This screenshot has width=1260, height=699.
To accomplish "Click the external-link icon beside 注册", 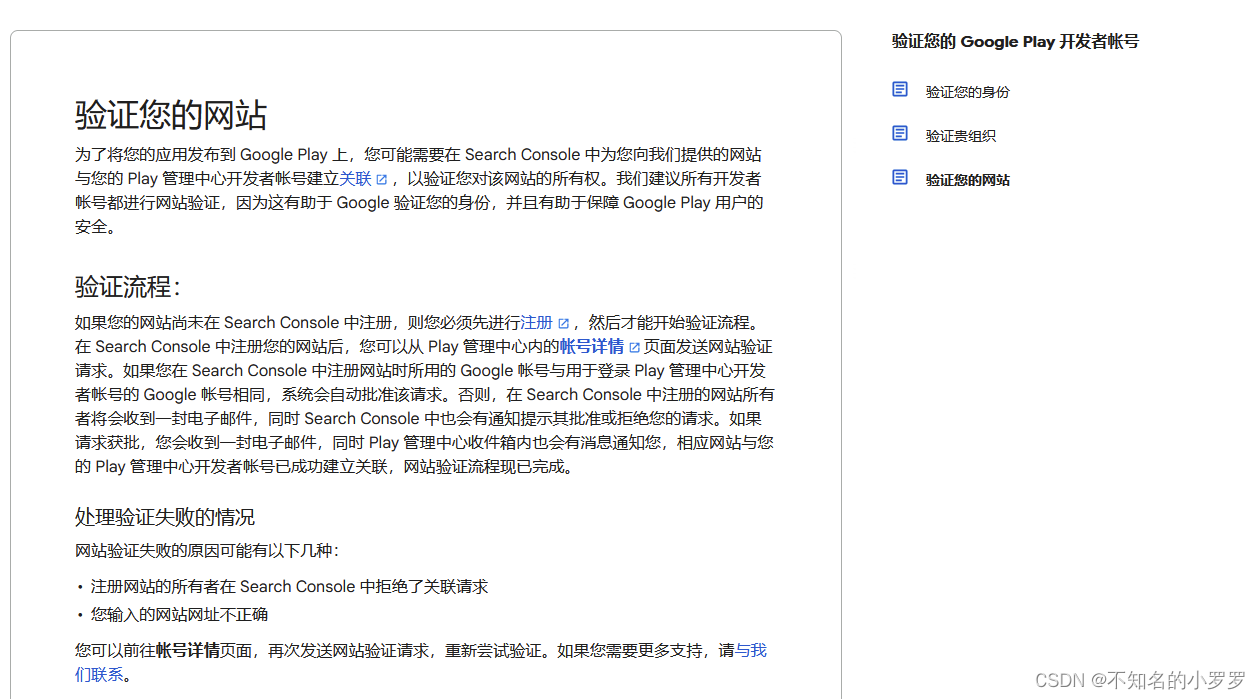I will pos(563,324).
